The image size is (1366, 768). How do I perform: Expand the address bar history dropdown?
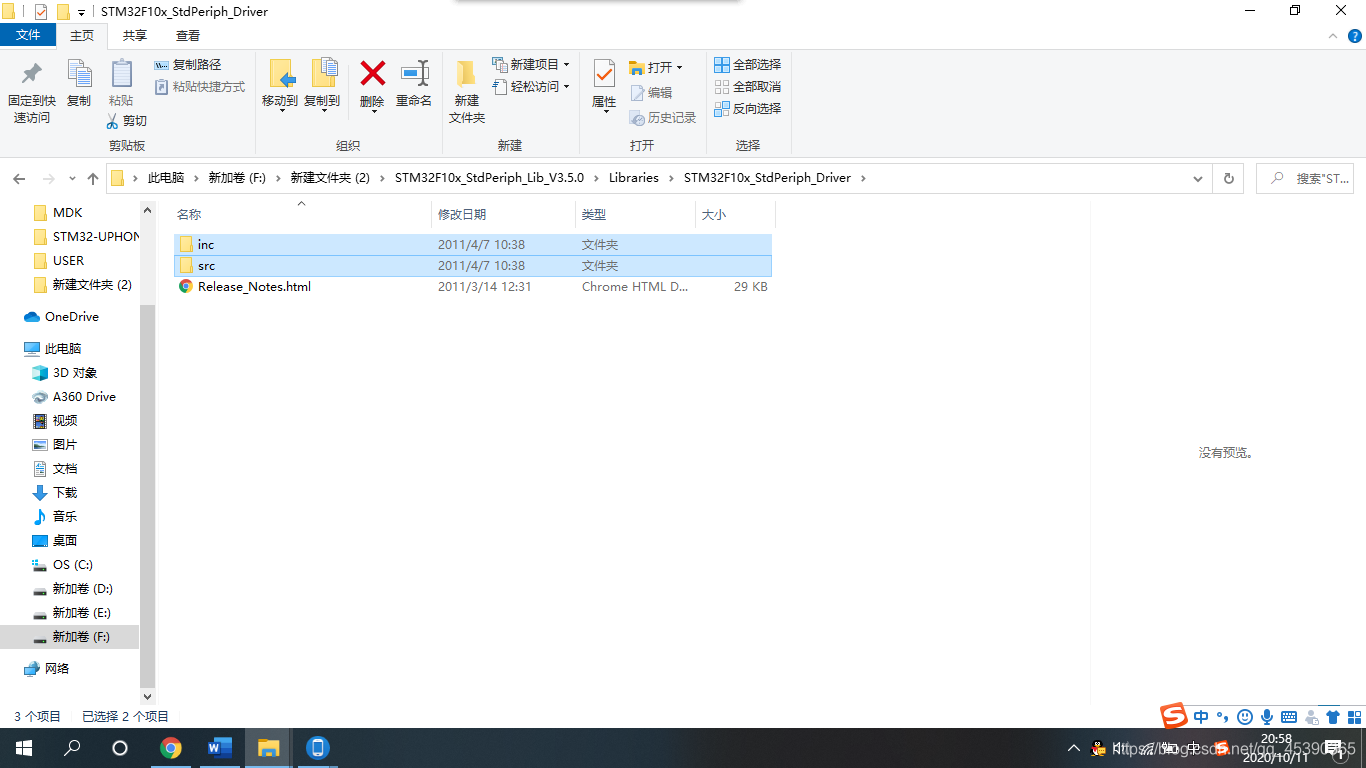[1198, 179]
